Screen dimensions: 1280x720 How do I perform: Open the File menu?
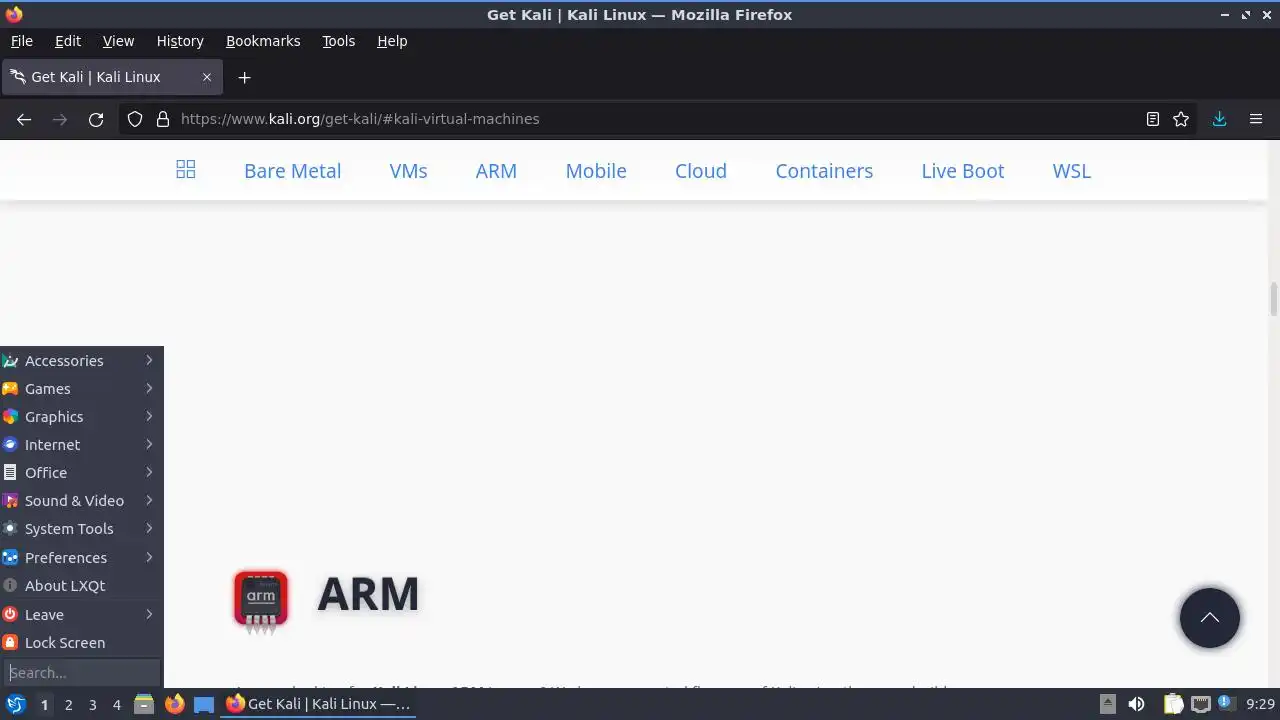[22, 41]
